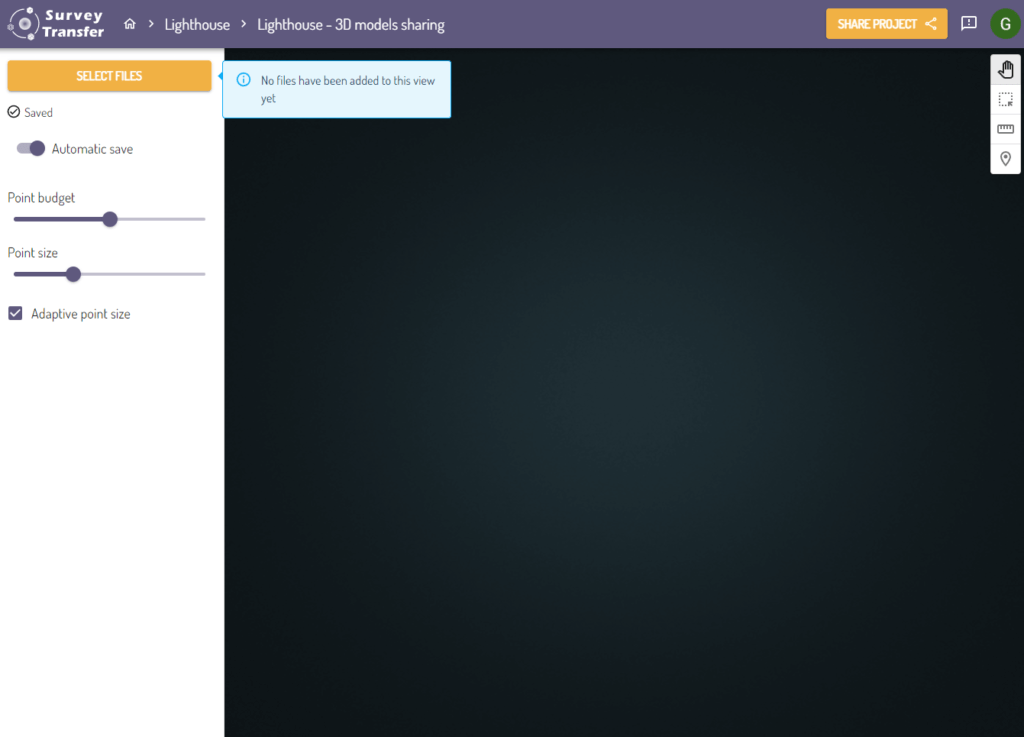
Task: Click the Survey Transfer logo
Action: click(57, 24)
